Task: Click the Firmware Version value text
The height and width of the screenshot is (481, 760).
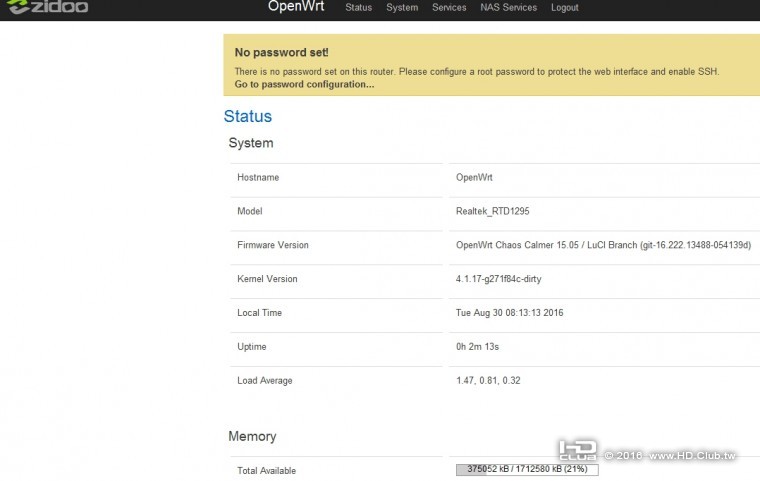Action: (603, 246)
